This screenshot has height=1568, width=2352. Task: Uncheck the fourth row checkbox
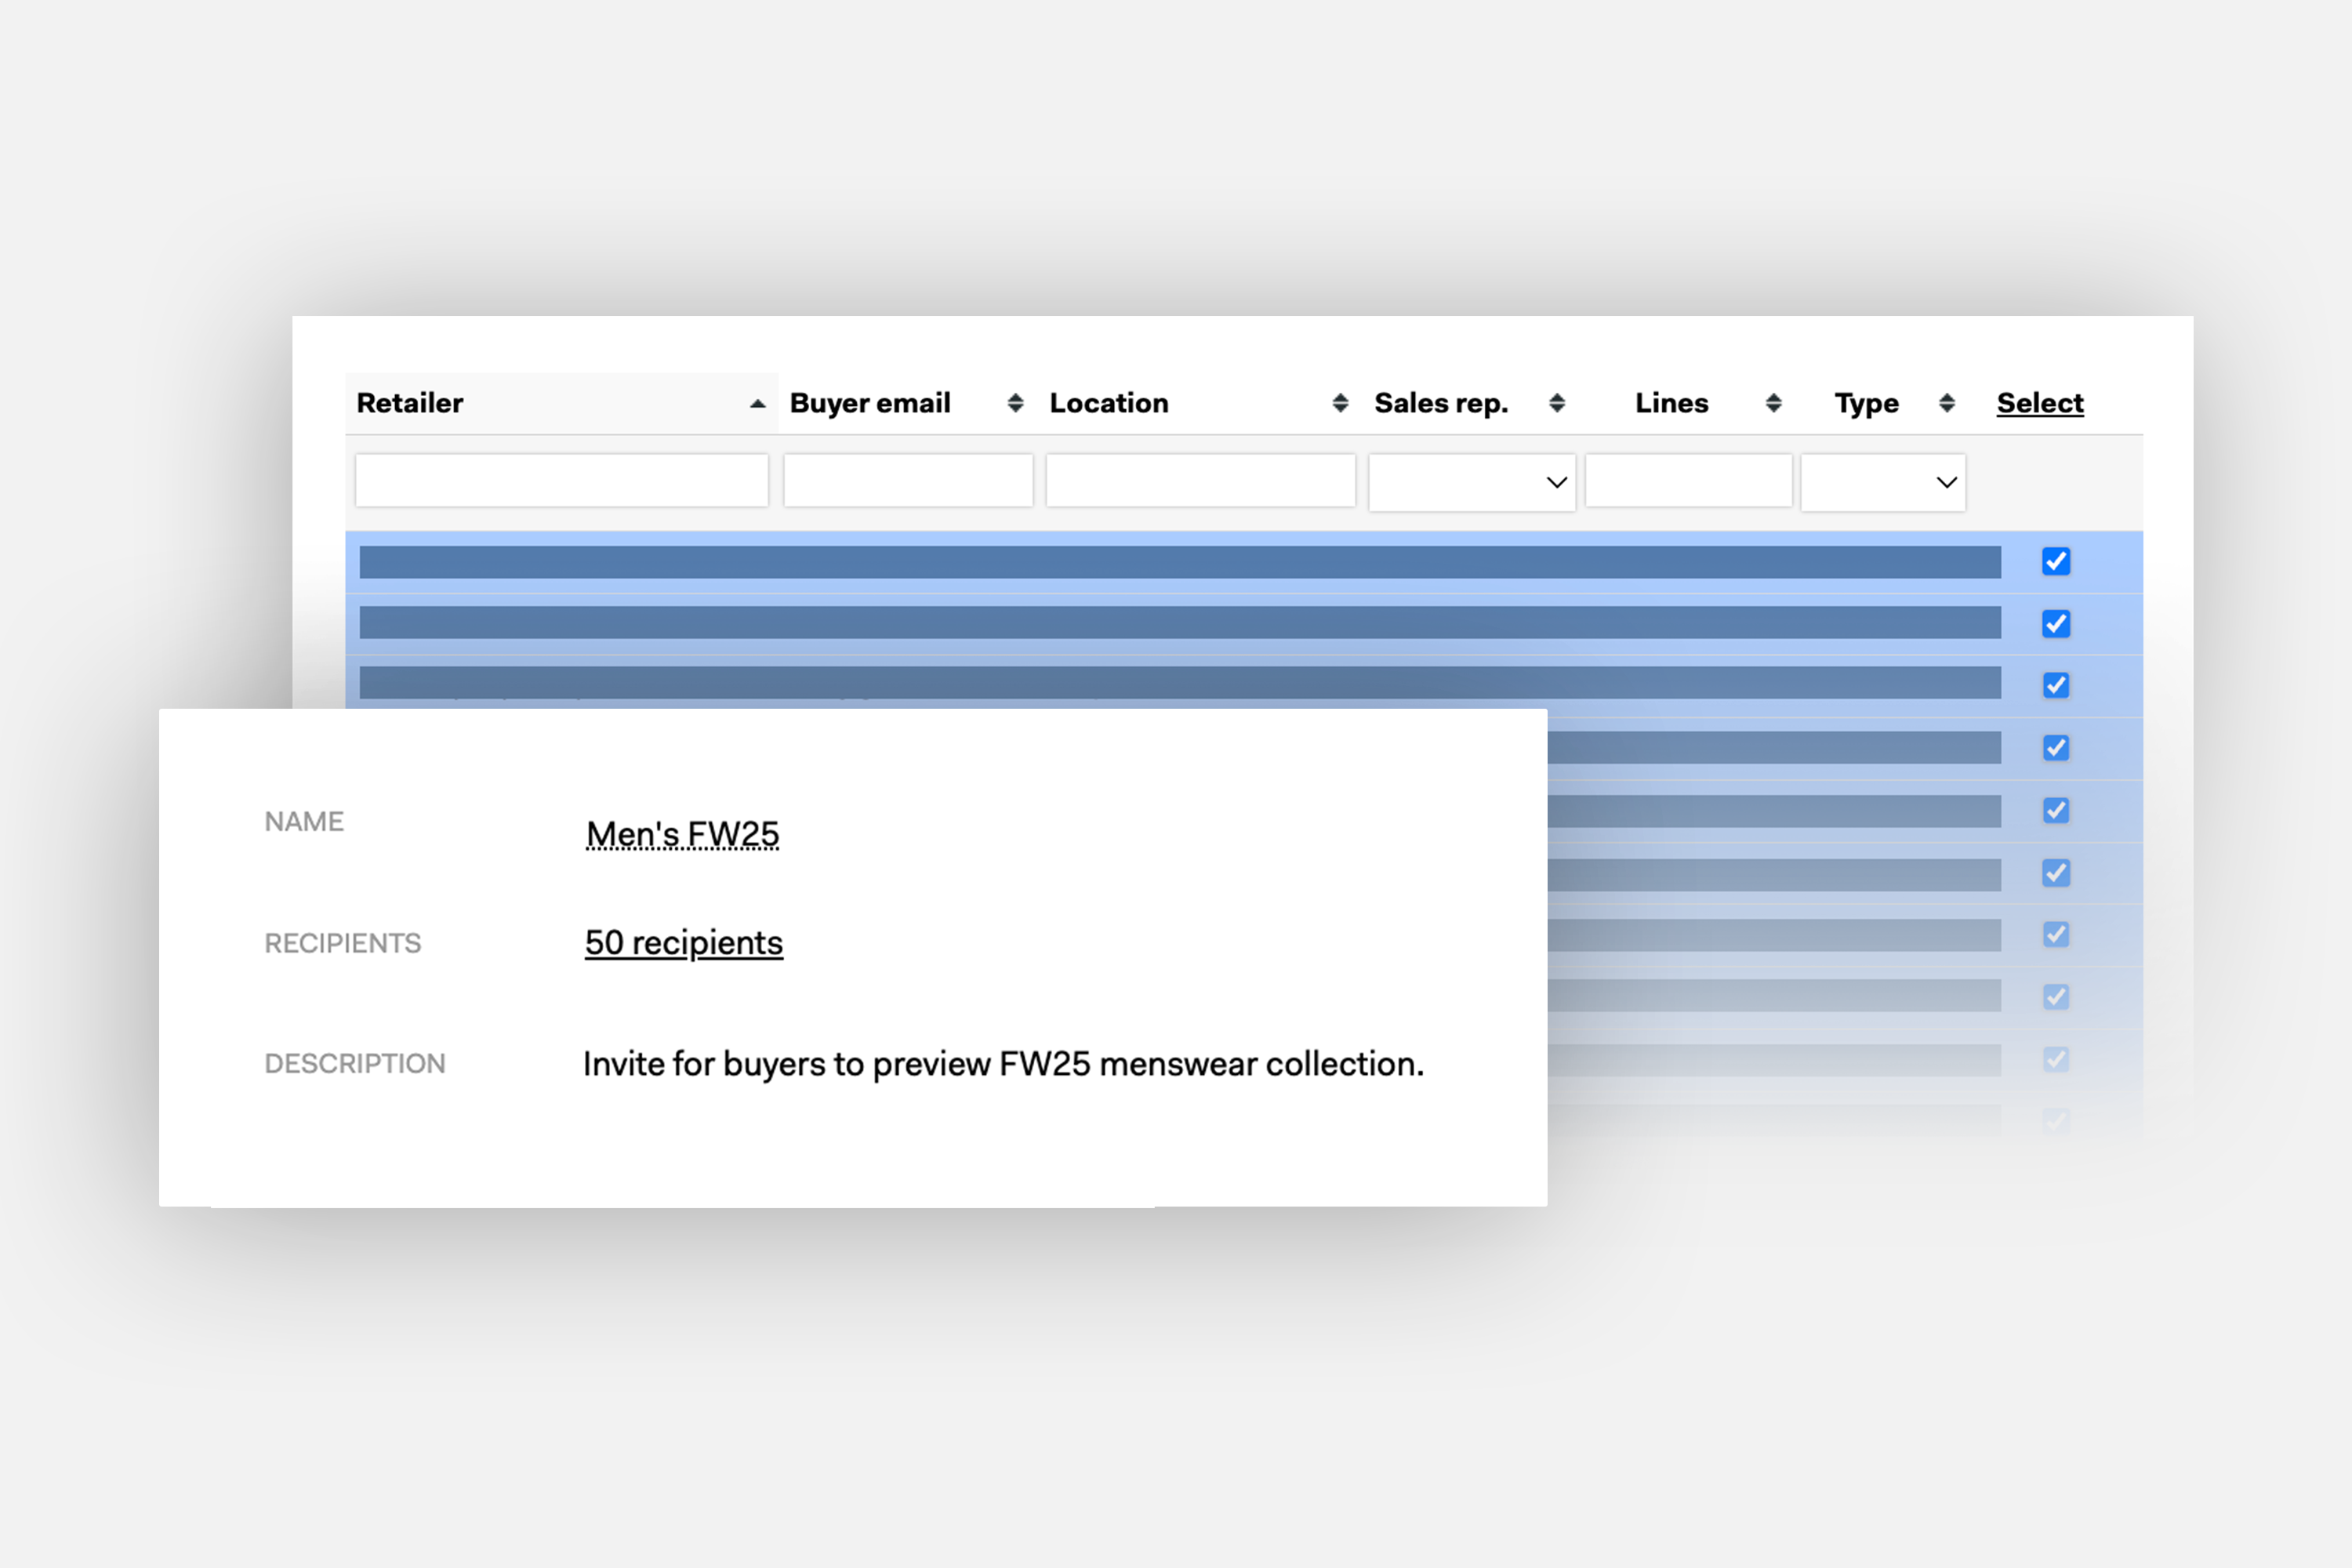point(2056,748)
